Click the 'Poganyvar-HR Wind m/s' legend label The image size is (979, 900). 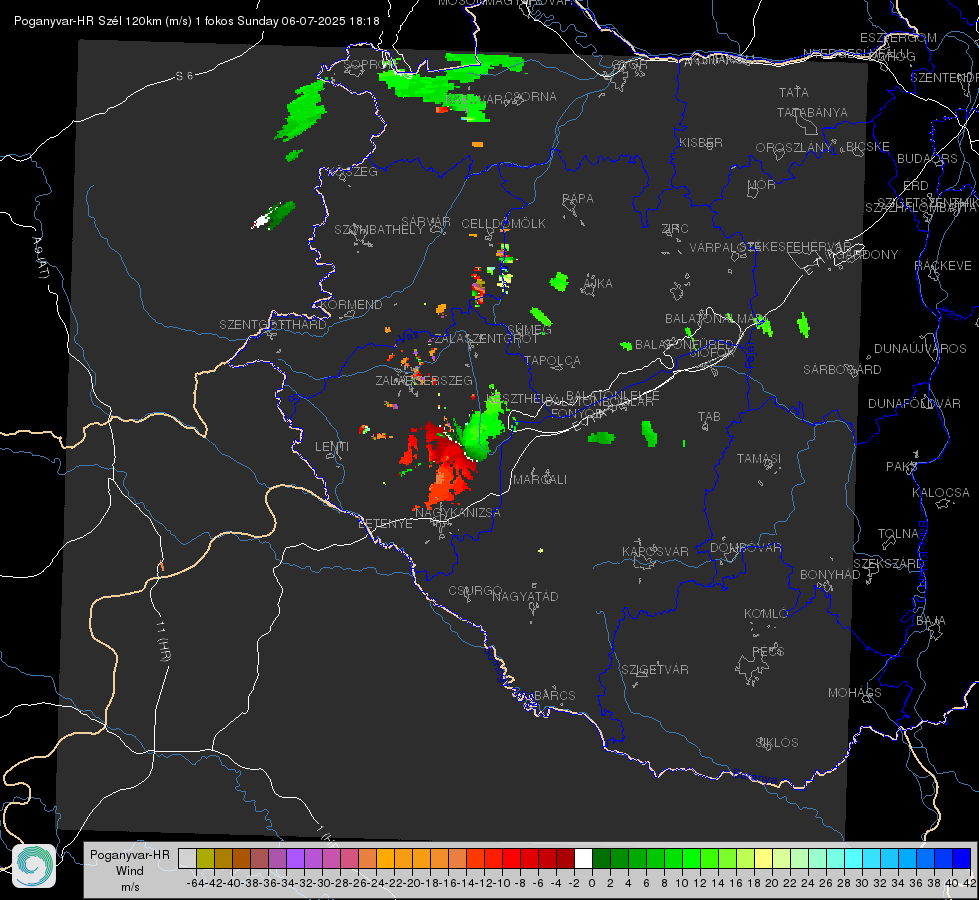point(130,871)
